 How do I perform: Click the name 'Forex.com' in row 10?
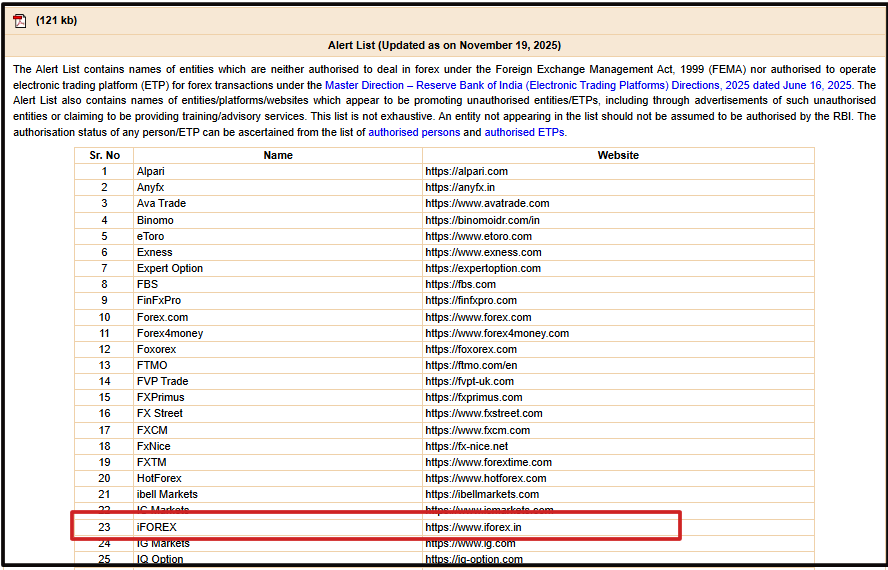pos(162,317)
